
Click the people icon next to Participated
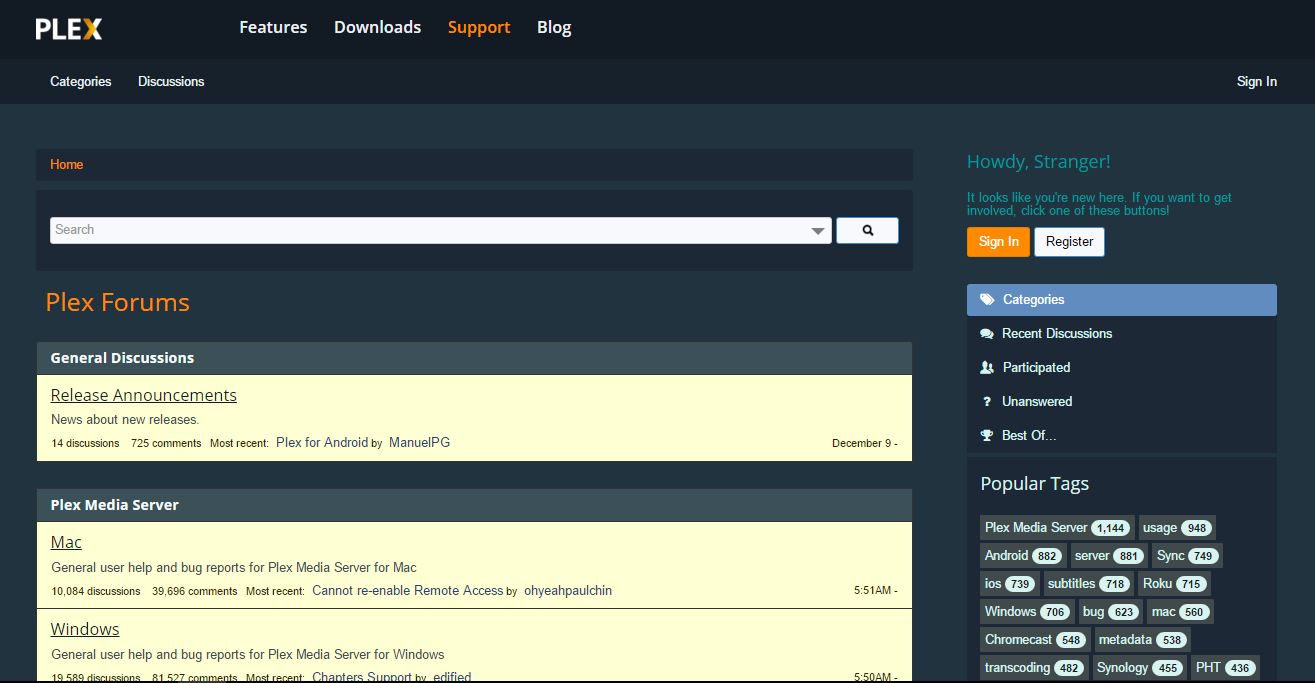click(x=986, y=367)
